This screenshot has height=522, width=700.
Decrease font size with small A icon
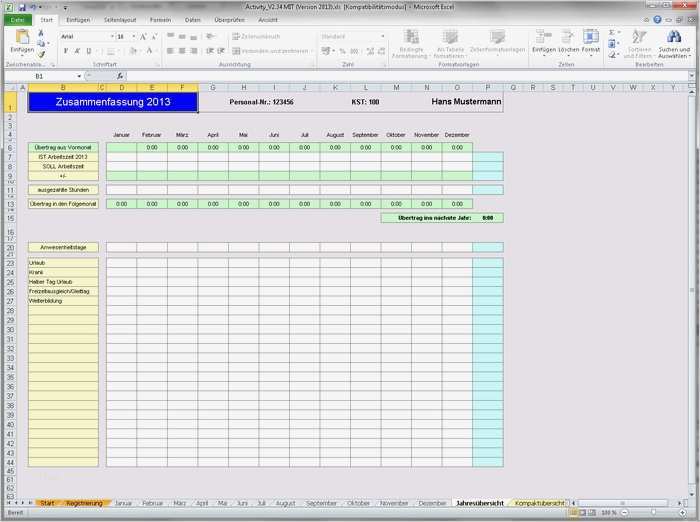point(154,37)
